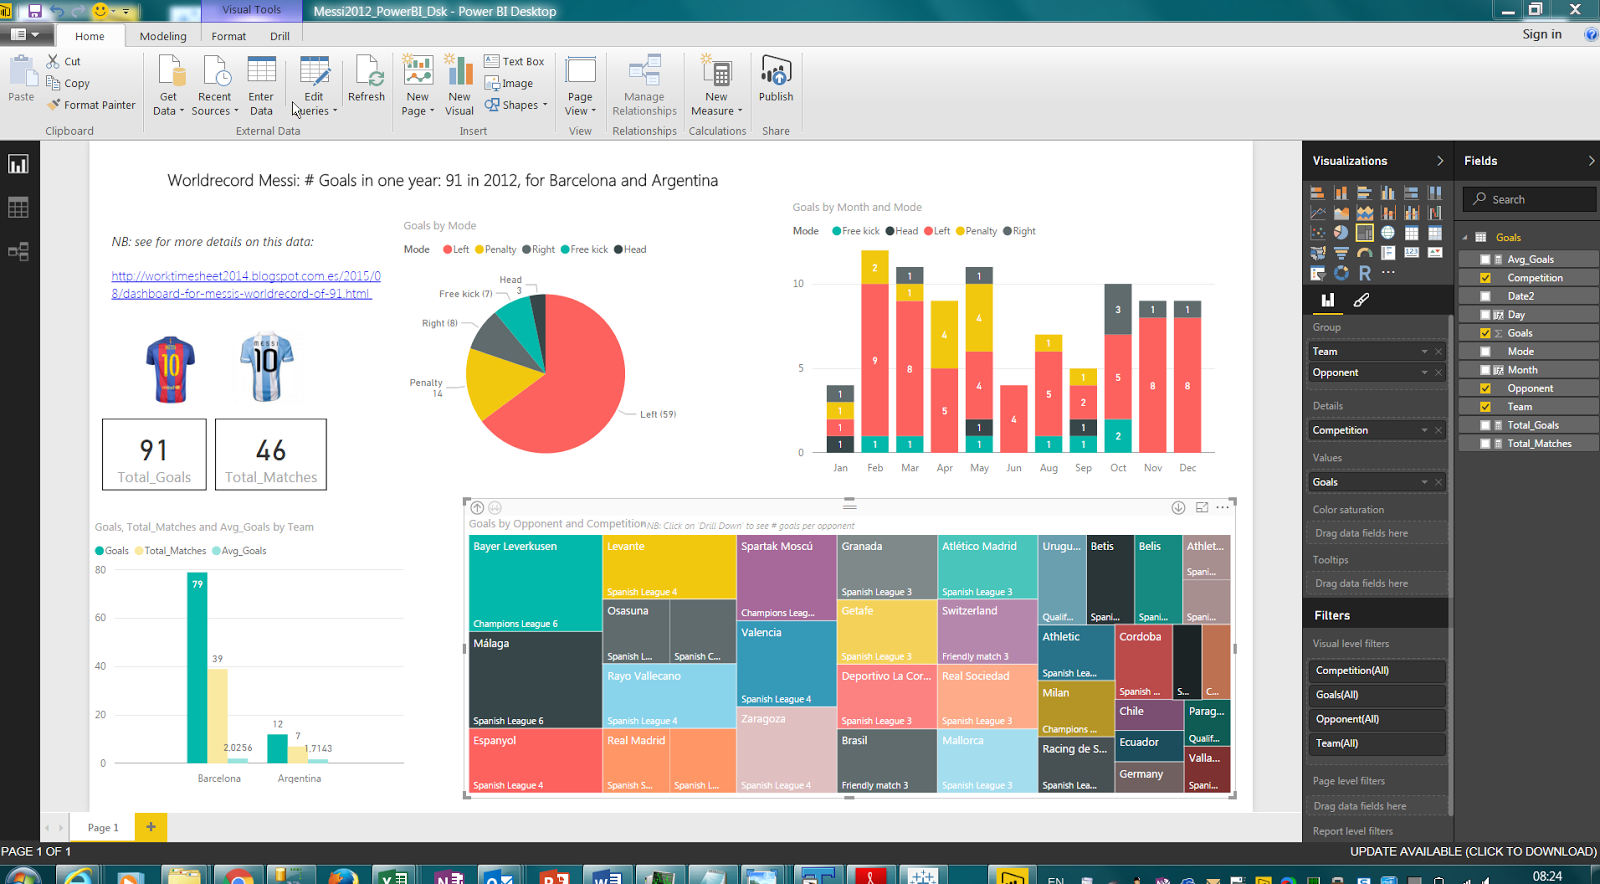Open the Drill ribbon tab
Image resolution: width=1600 pixels, height=884 pixels.
[x=280, y=36]
